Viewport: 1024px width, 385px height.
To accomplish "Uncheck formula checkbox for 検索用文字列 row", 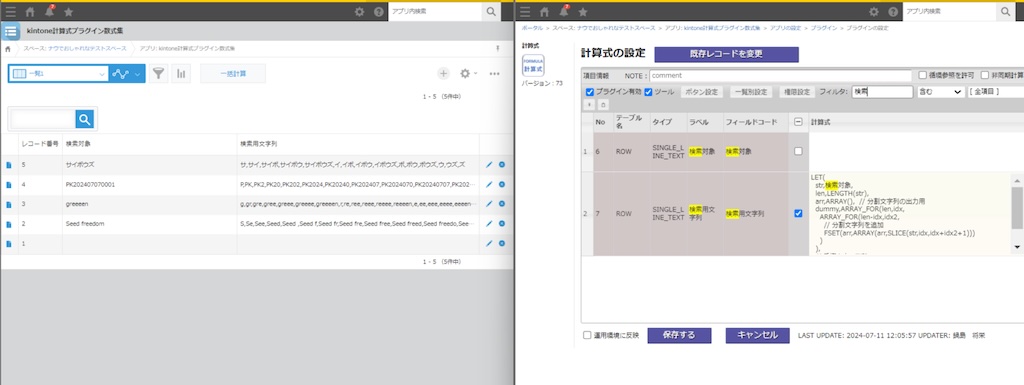I will (798, 213).
